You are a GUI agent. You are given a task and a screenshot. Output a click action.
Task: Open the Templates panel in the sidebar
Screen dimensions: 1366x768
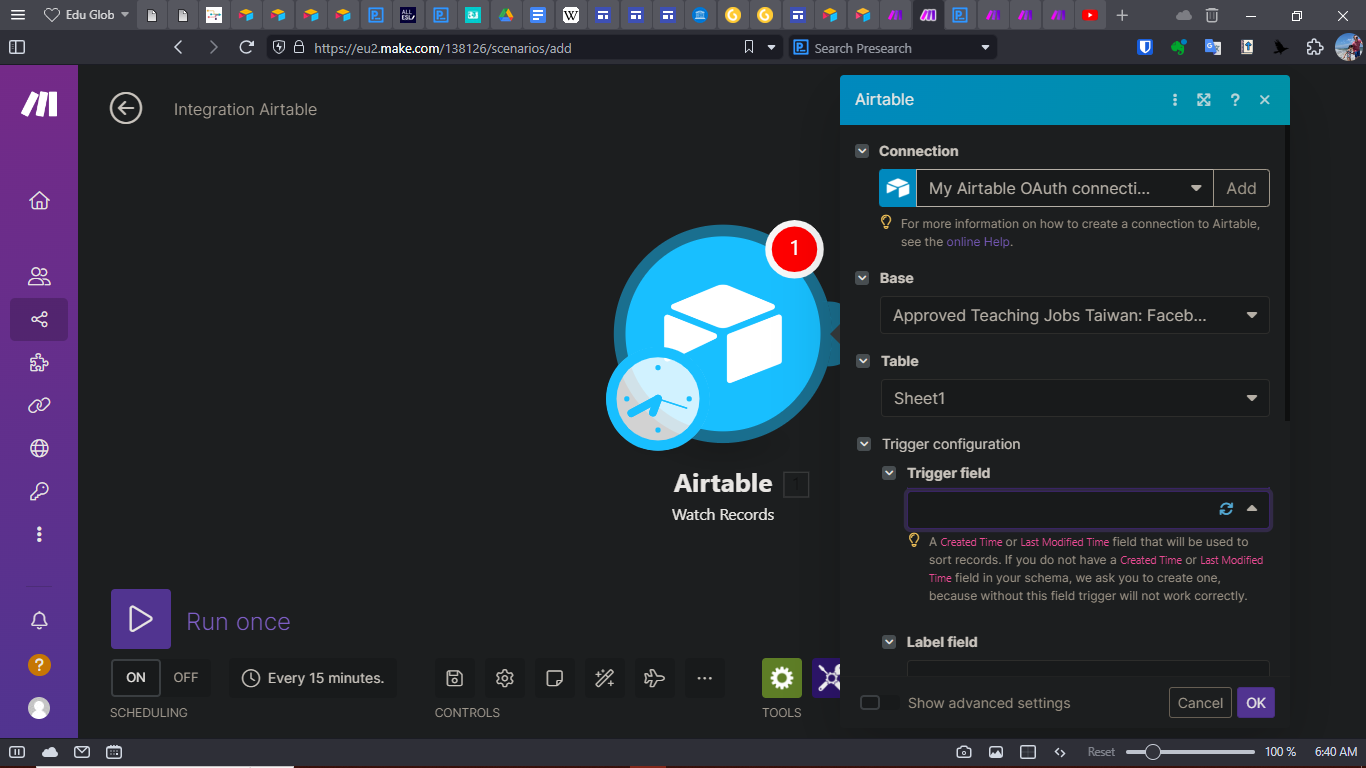click(39, 362)
